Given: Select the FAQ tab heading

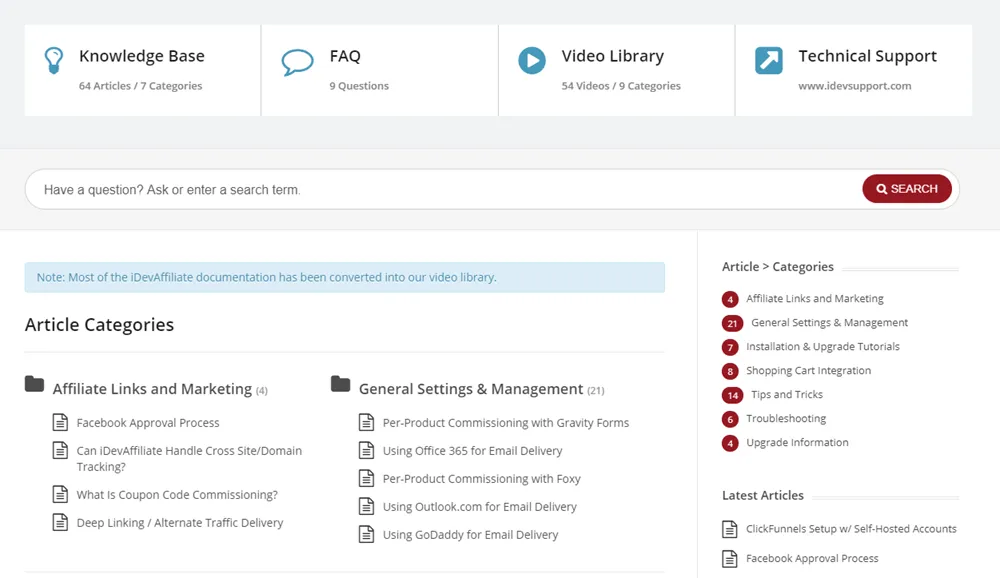Looking at the screenshot, I should click(x=345, y=56).
